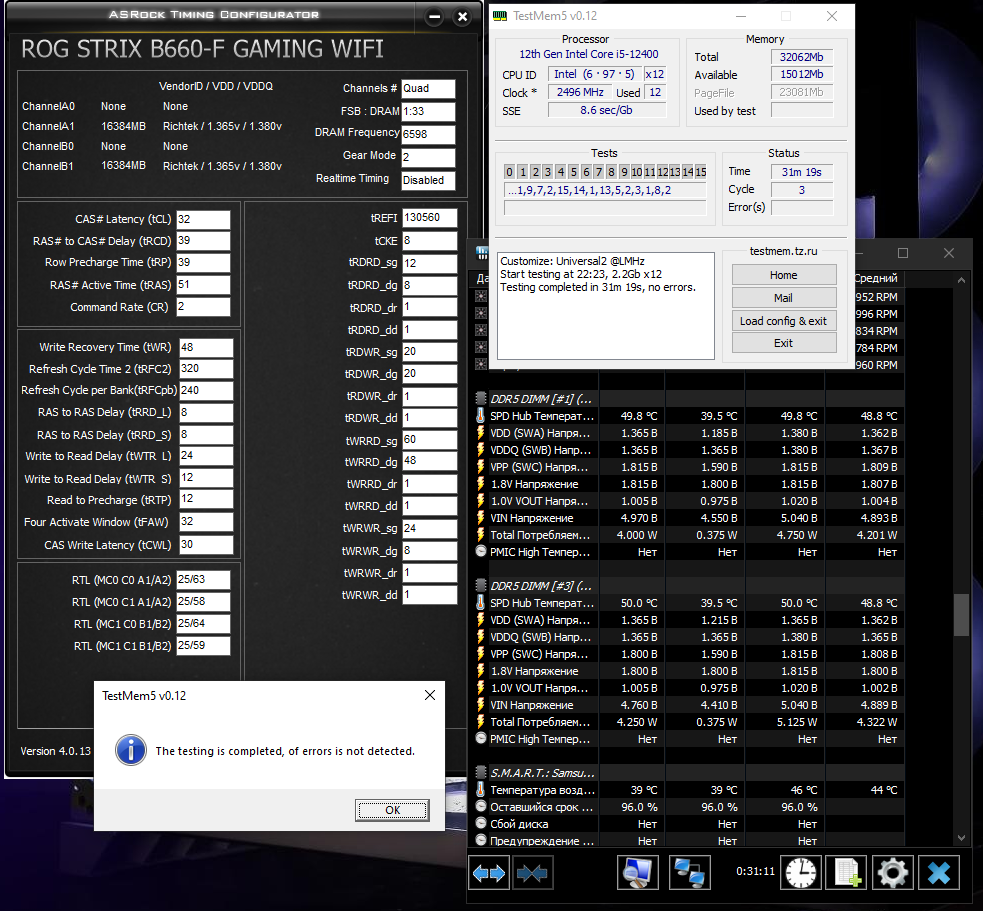The height and width of the screenshot is (911, 983).
Task: Click HWiNFO window title icon
Action: (481, 253)
